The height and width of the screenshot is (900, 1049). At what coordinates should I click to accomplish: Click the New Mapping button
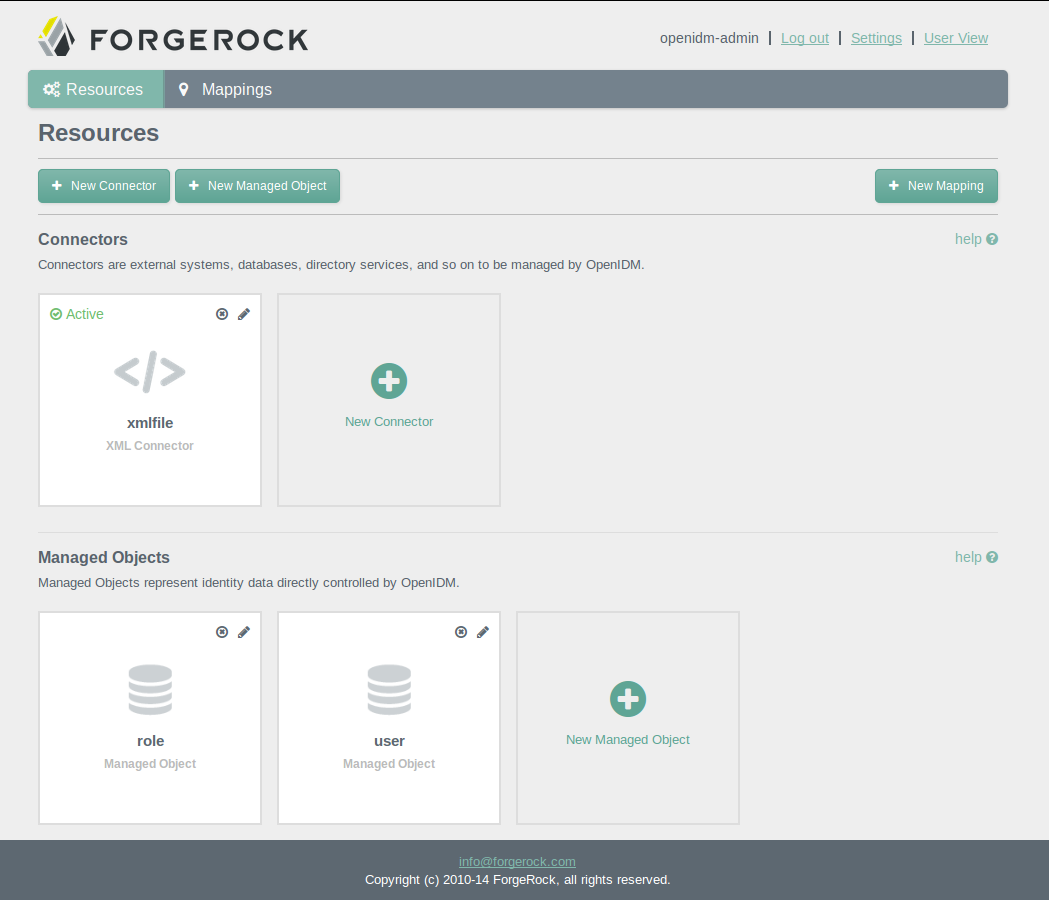[936, 185]
